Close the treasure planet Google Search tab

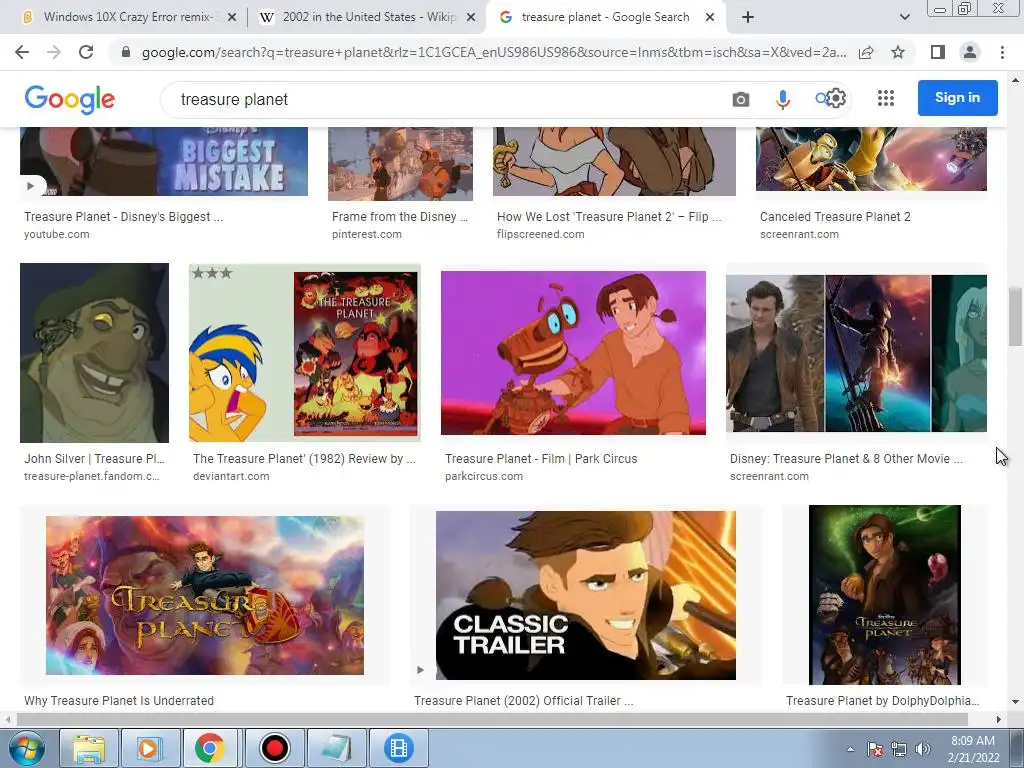(710, 18)
